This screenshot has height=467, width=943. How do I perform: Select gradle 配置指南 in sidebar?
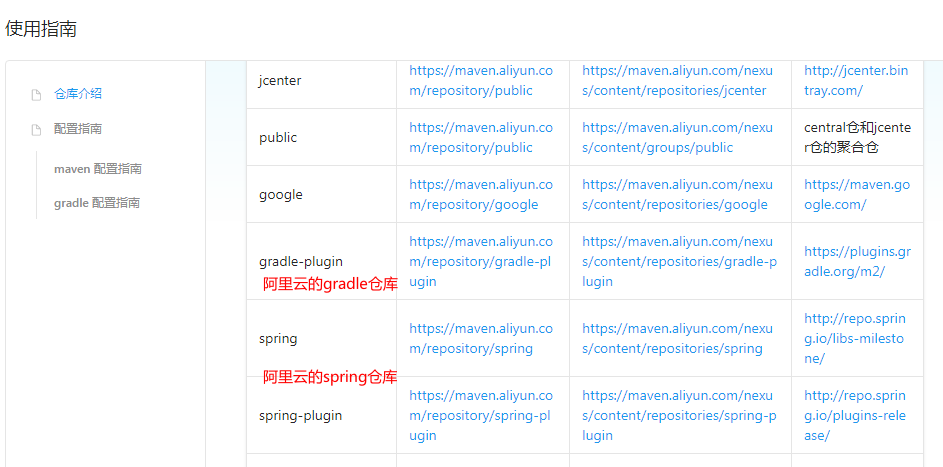click(97, 203)
